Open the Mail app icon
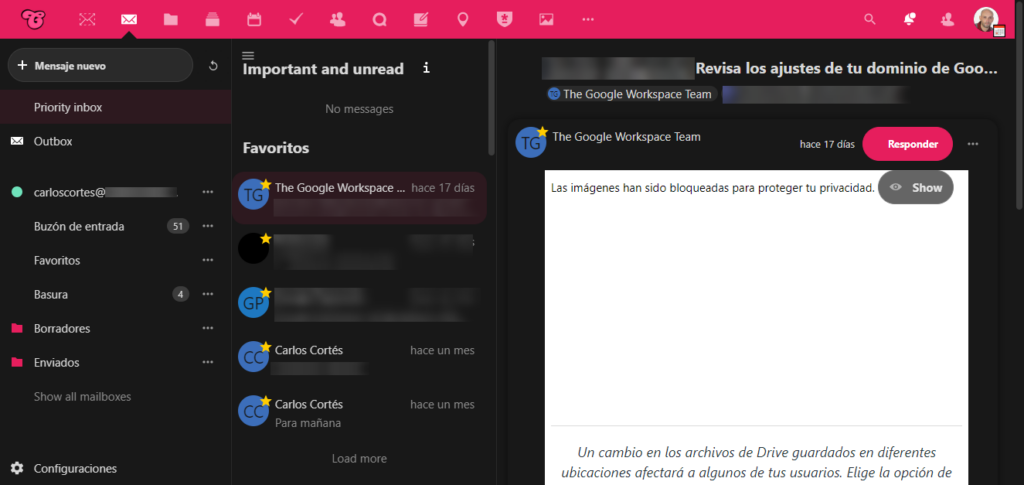Screen dimensions: 1024x485 [x=129, y=20]
